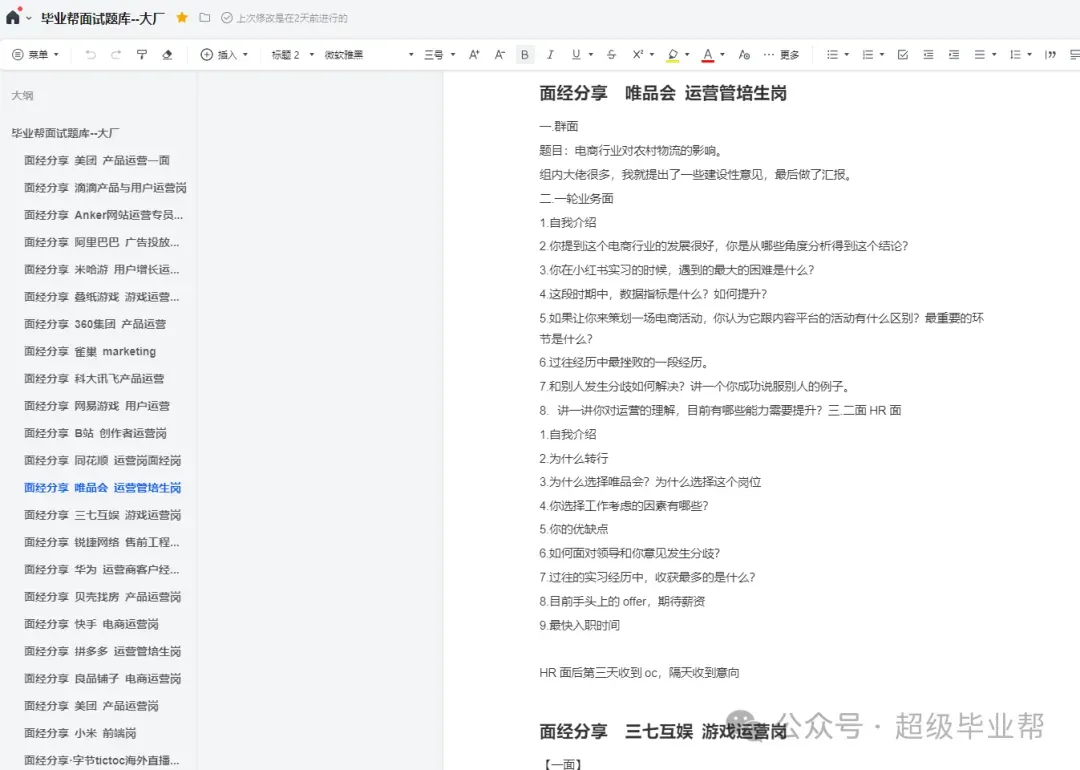The width and height of the screenshot is (1080, 770).
Task: Click the Redo arrow
Action: tap(116, 54)
